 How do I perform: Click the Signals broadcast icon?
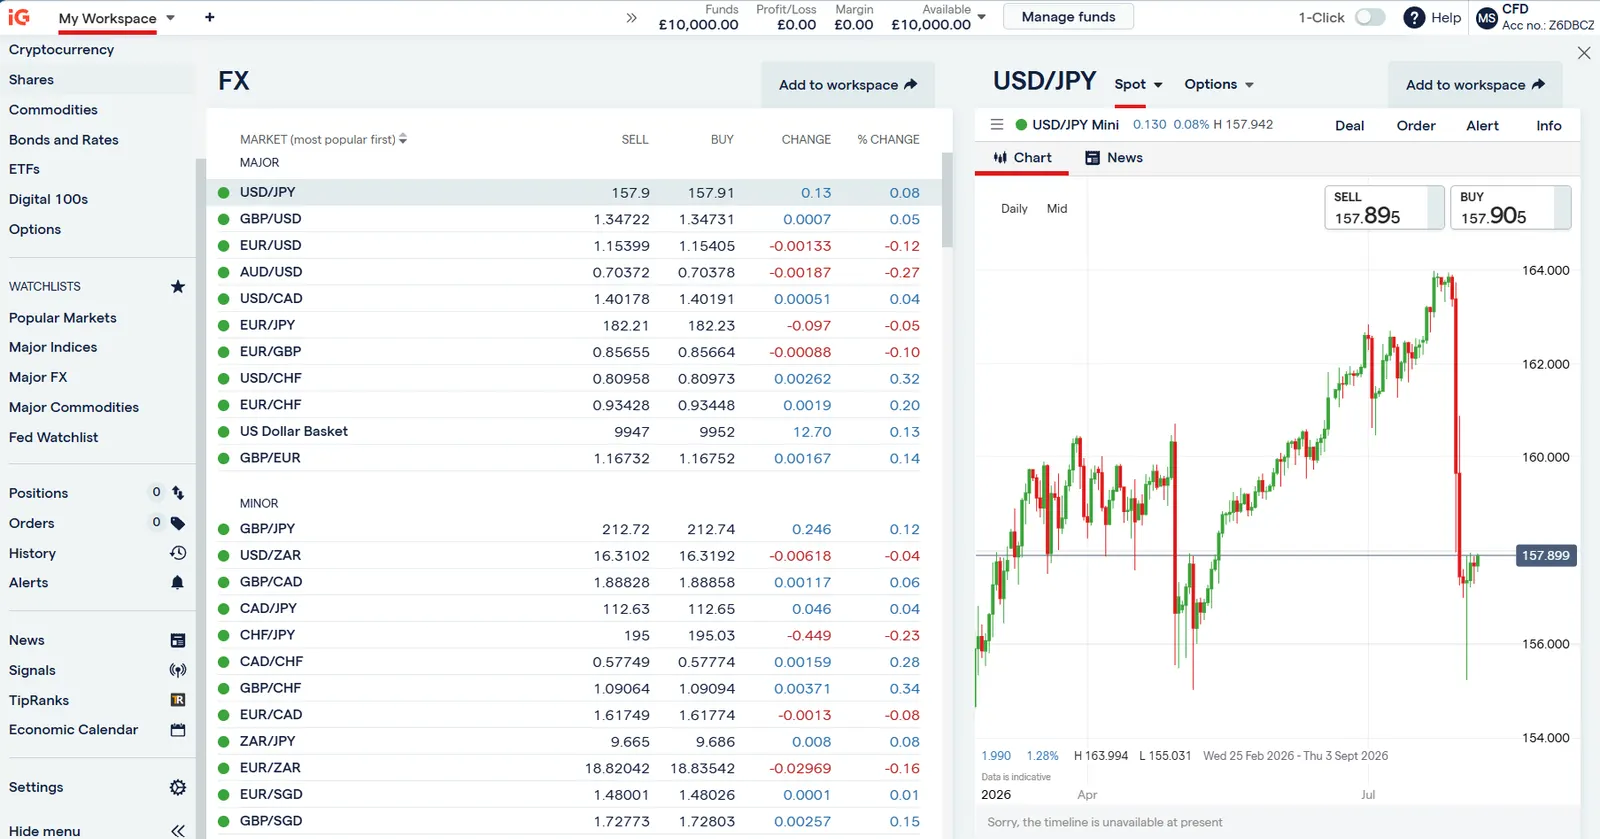[x=178, y=671]
